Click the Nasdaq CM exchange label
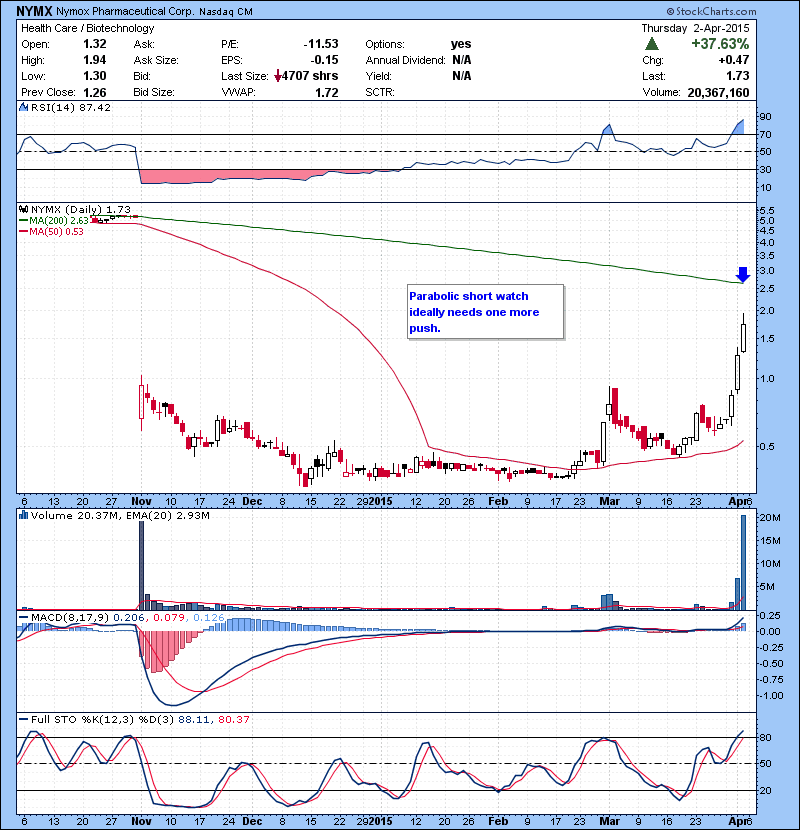Viewport: 800px width, 830px height. 226,12
